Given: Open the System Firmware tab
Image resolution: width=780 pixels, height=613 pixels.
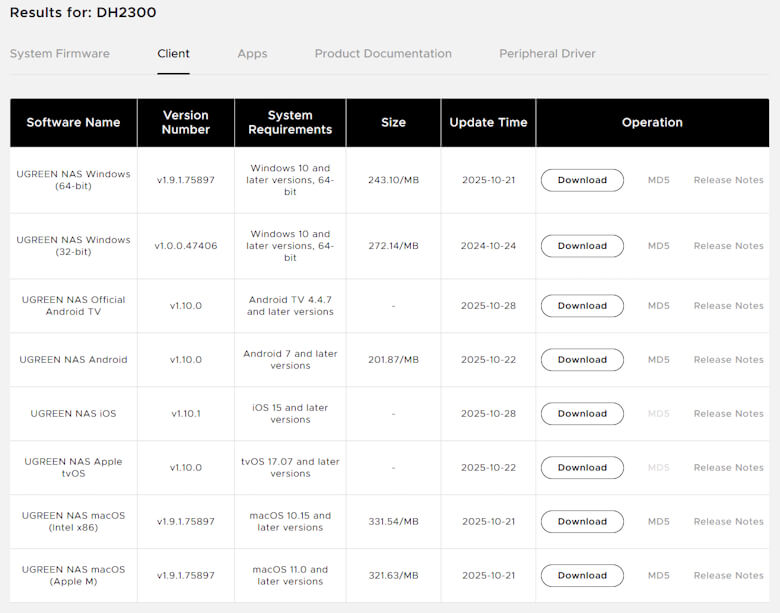Looking at the screenshot, I should point(60,54).
